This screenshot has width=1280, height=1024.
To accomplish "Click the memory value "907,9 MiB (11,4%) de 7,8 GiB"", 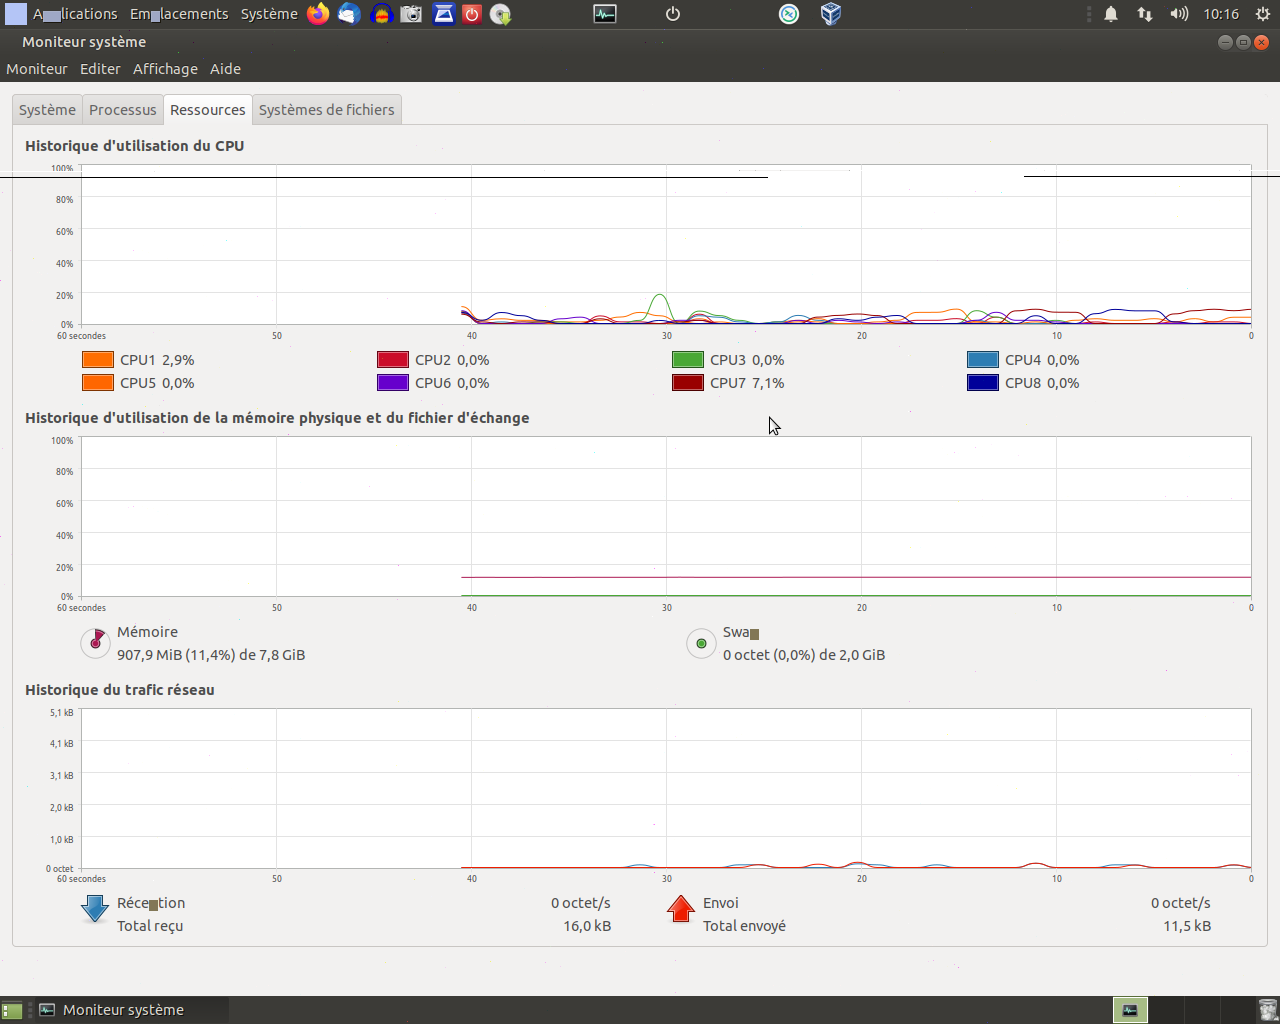I will point(211,655).
